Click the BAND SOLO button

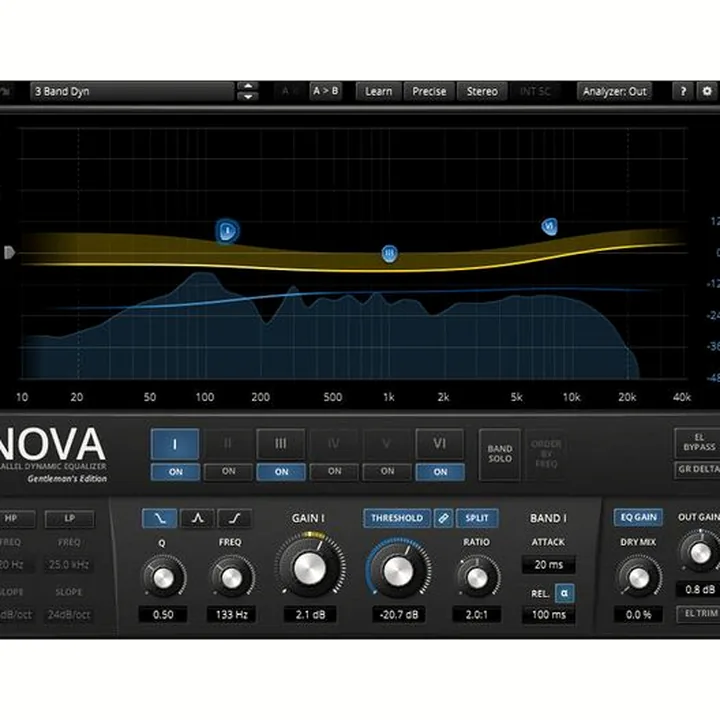[x=500, y=454]
